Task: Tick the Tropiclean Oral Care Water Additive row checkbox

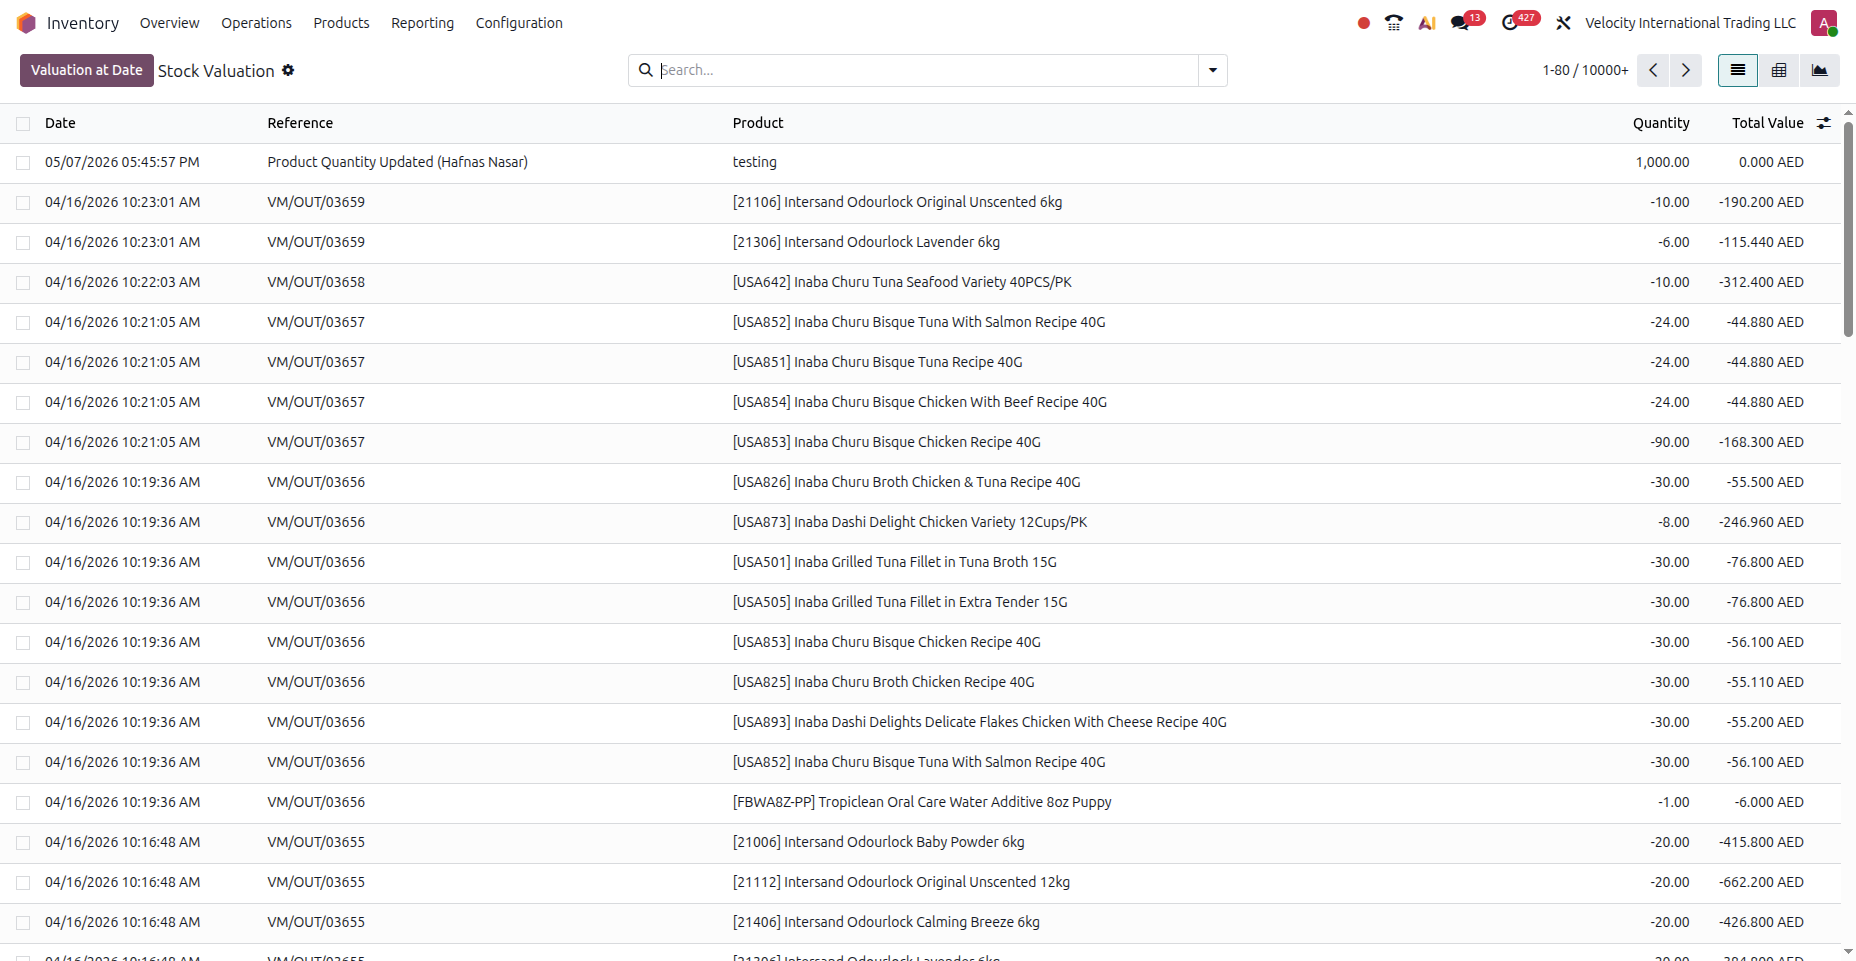Action: (x=23, y=803)
